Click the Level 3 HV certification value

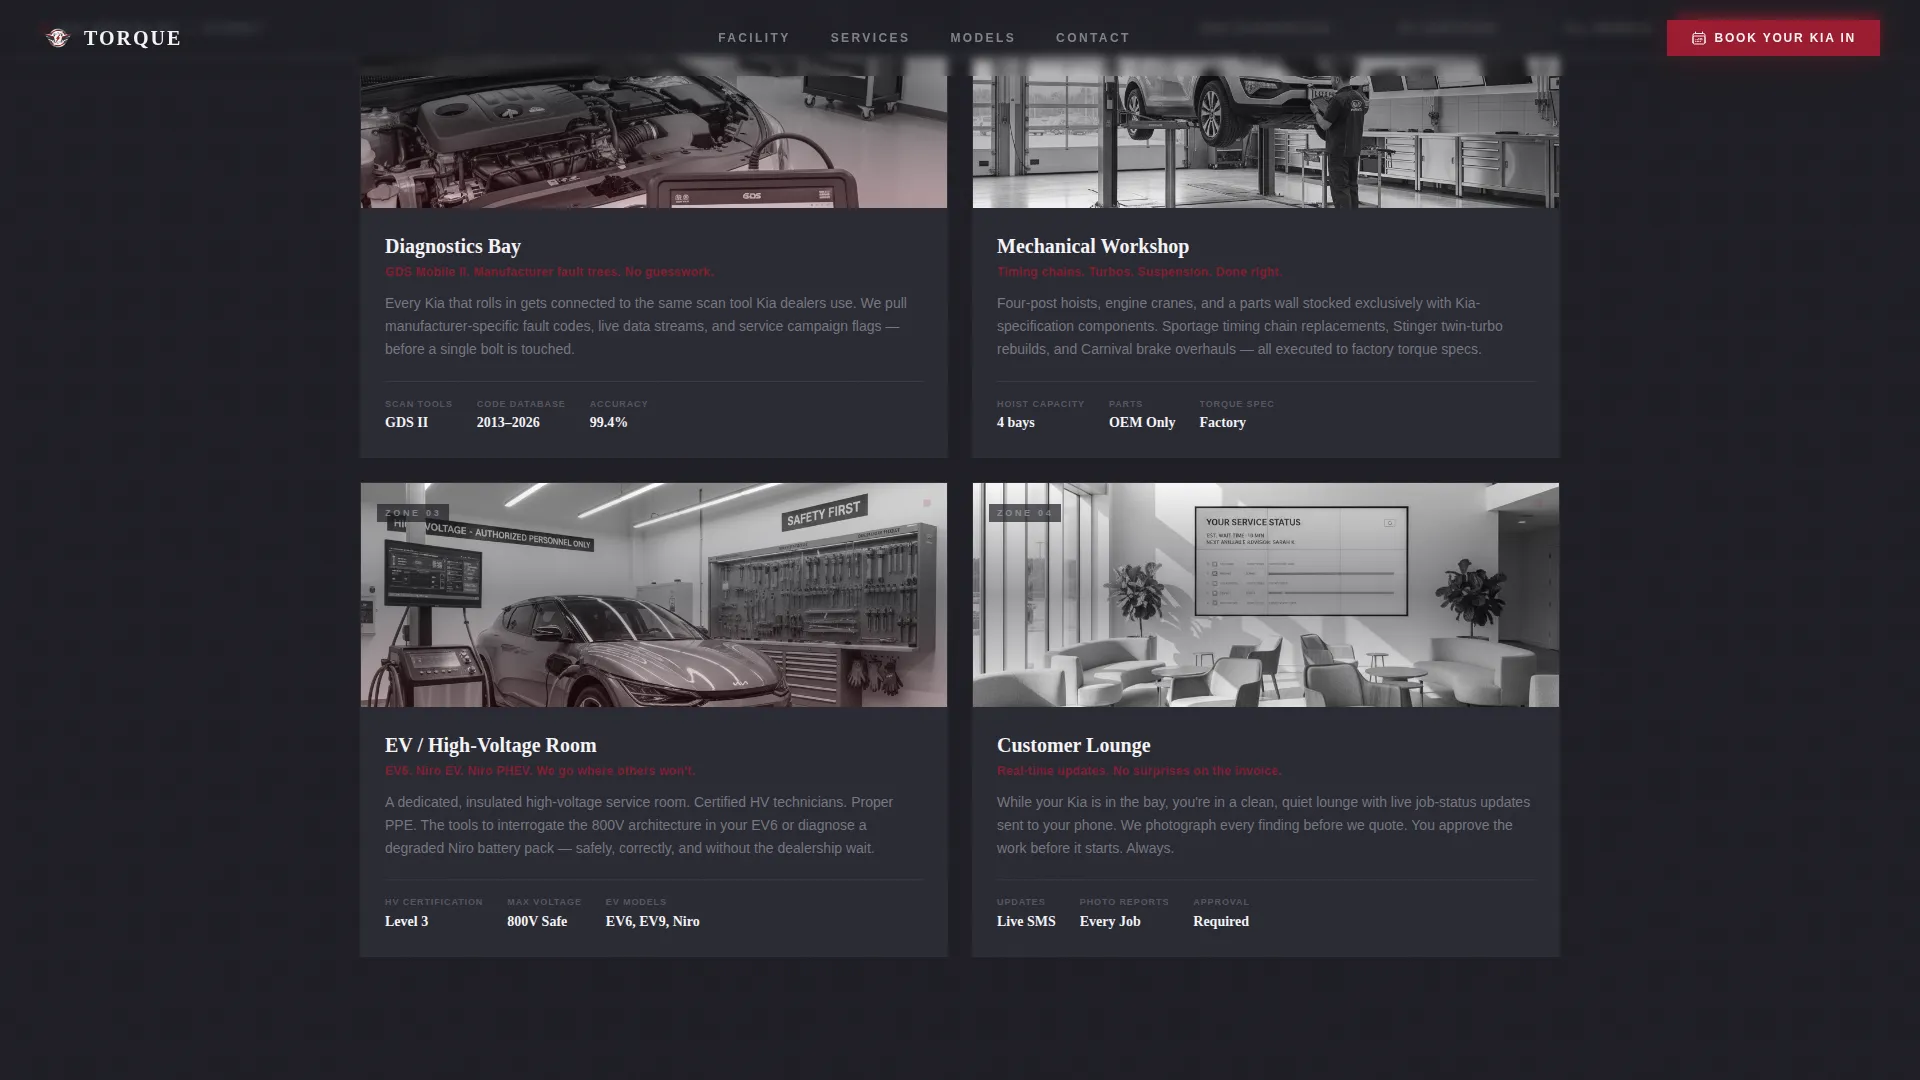406,922
